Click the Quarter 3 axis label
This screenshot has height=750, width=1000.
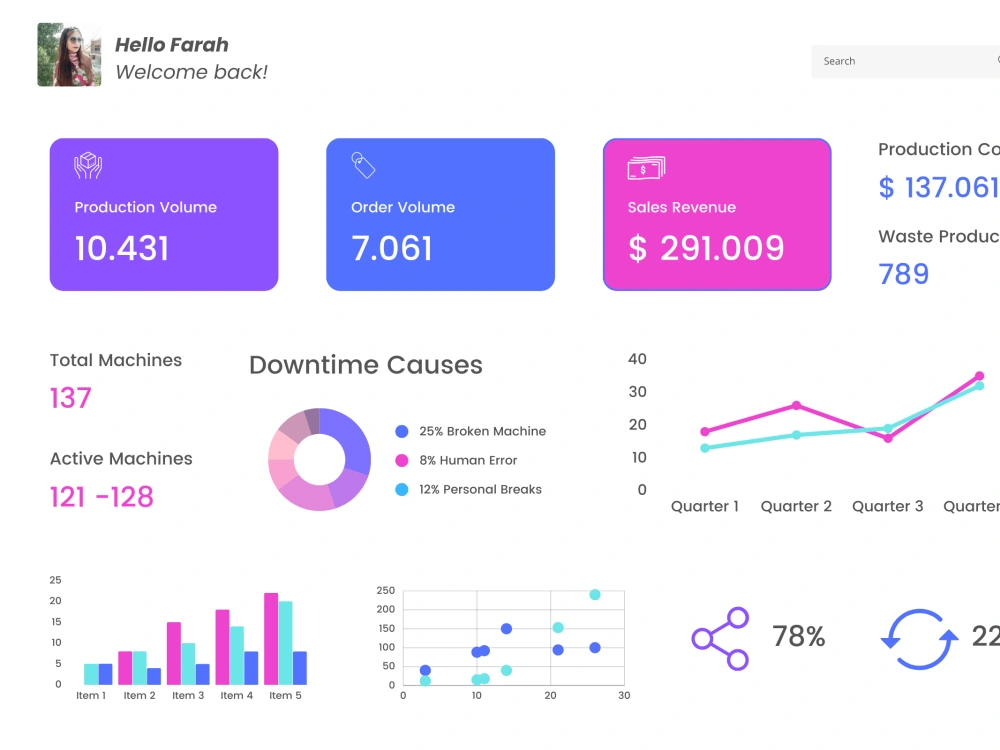click(888, 506)
